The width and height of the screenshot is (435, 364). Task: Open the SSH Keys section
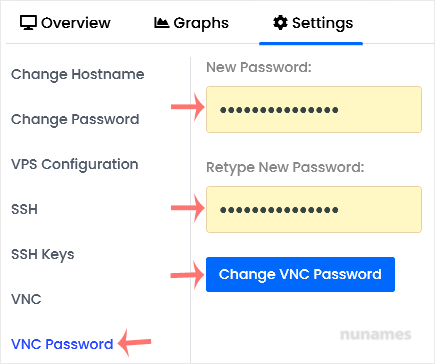point(43,254)
